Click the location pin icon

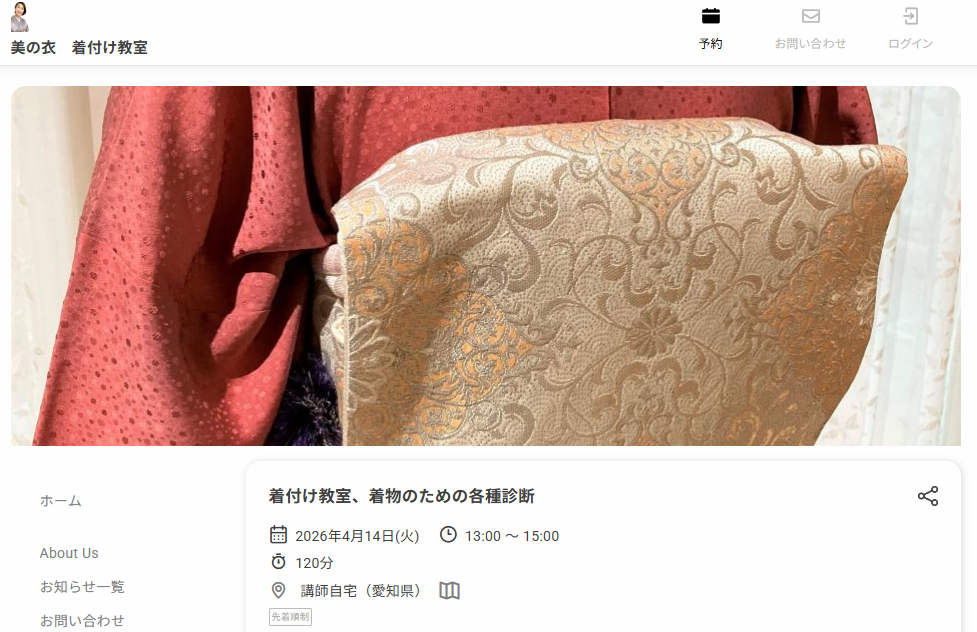[279, 590]
